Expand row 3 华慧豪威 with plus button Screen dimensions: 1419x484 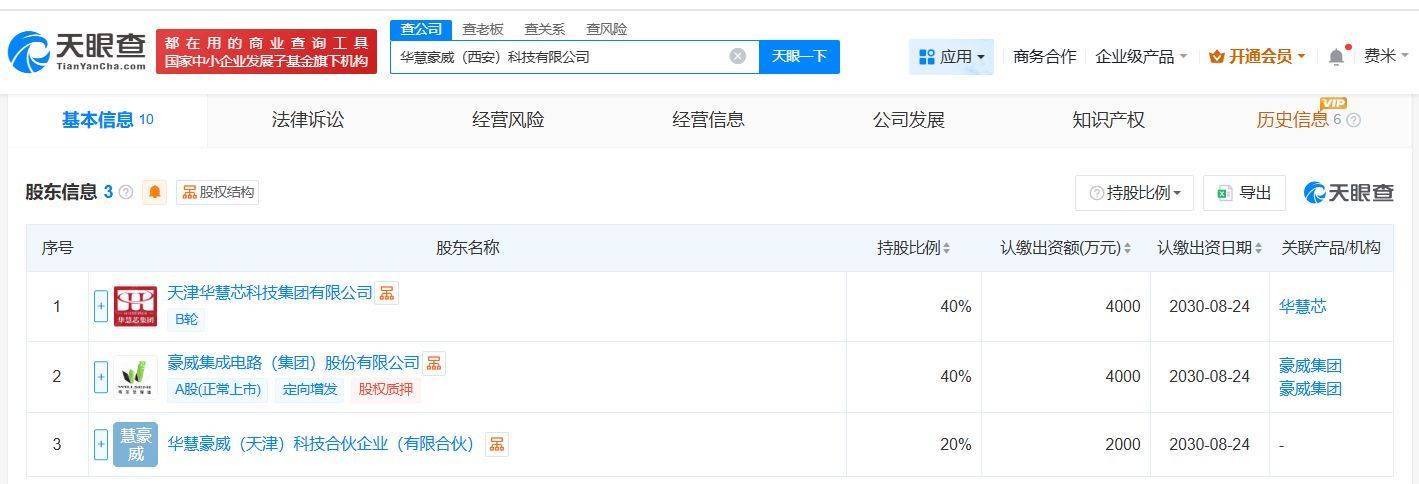[101, 444]
